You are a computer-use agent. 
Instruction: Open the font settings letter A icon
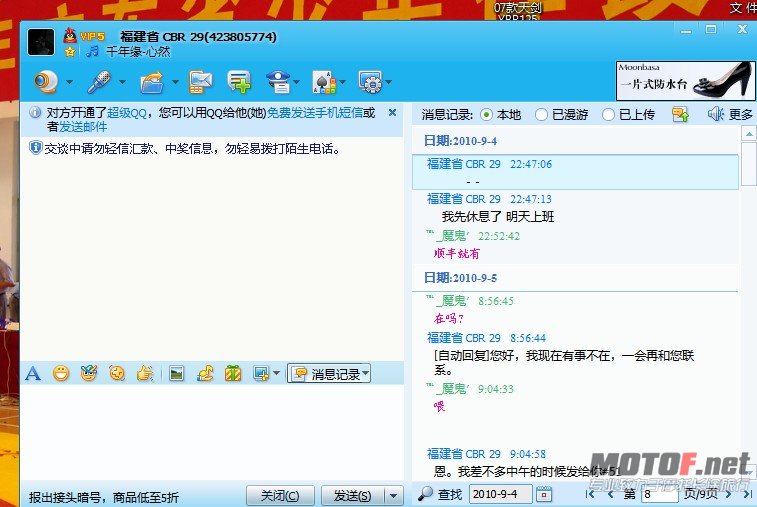(x=33, y=373)
